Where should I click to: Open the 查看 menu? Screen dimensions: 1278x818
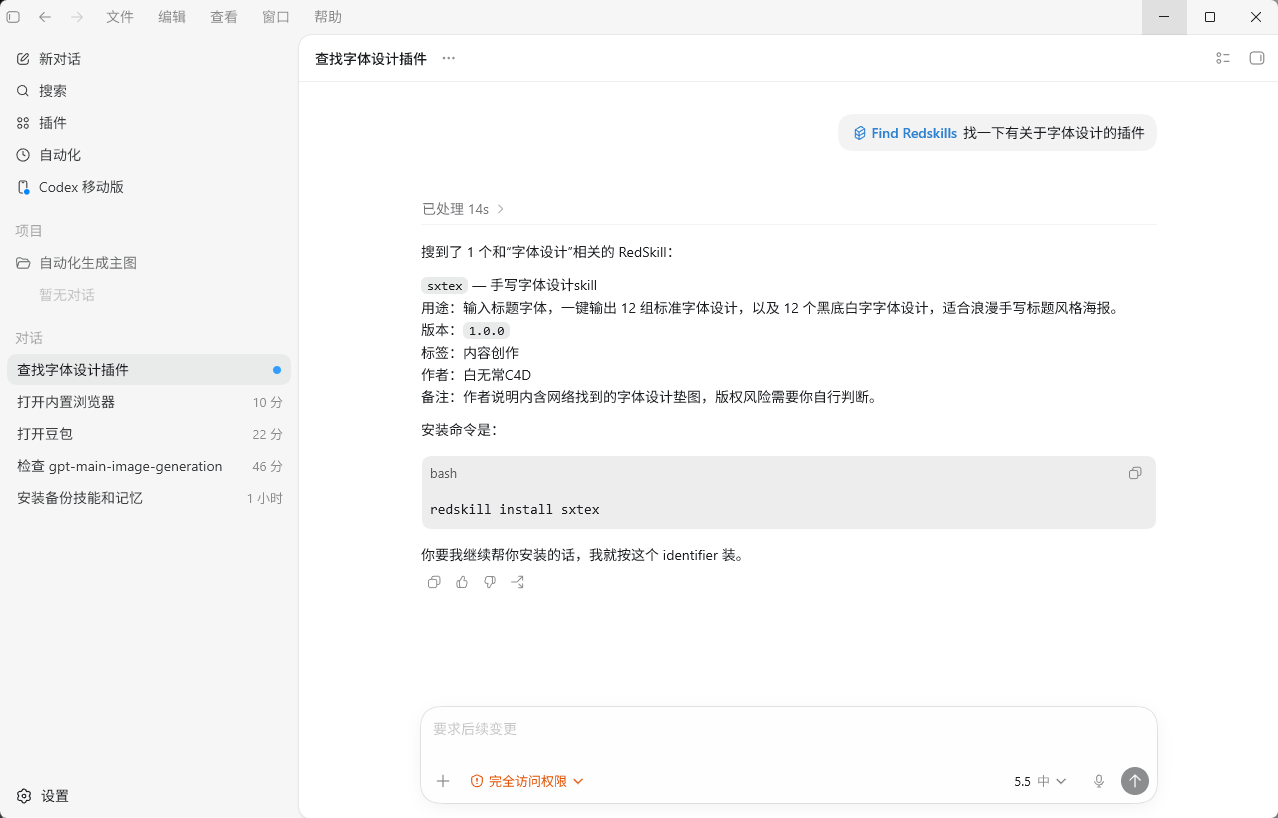(224, 17)
